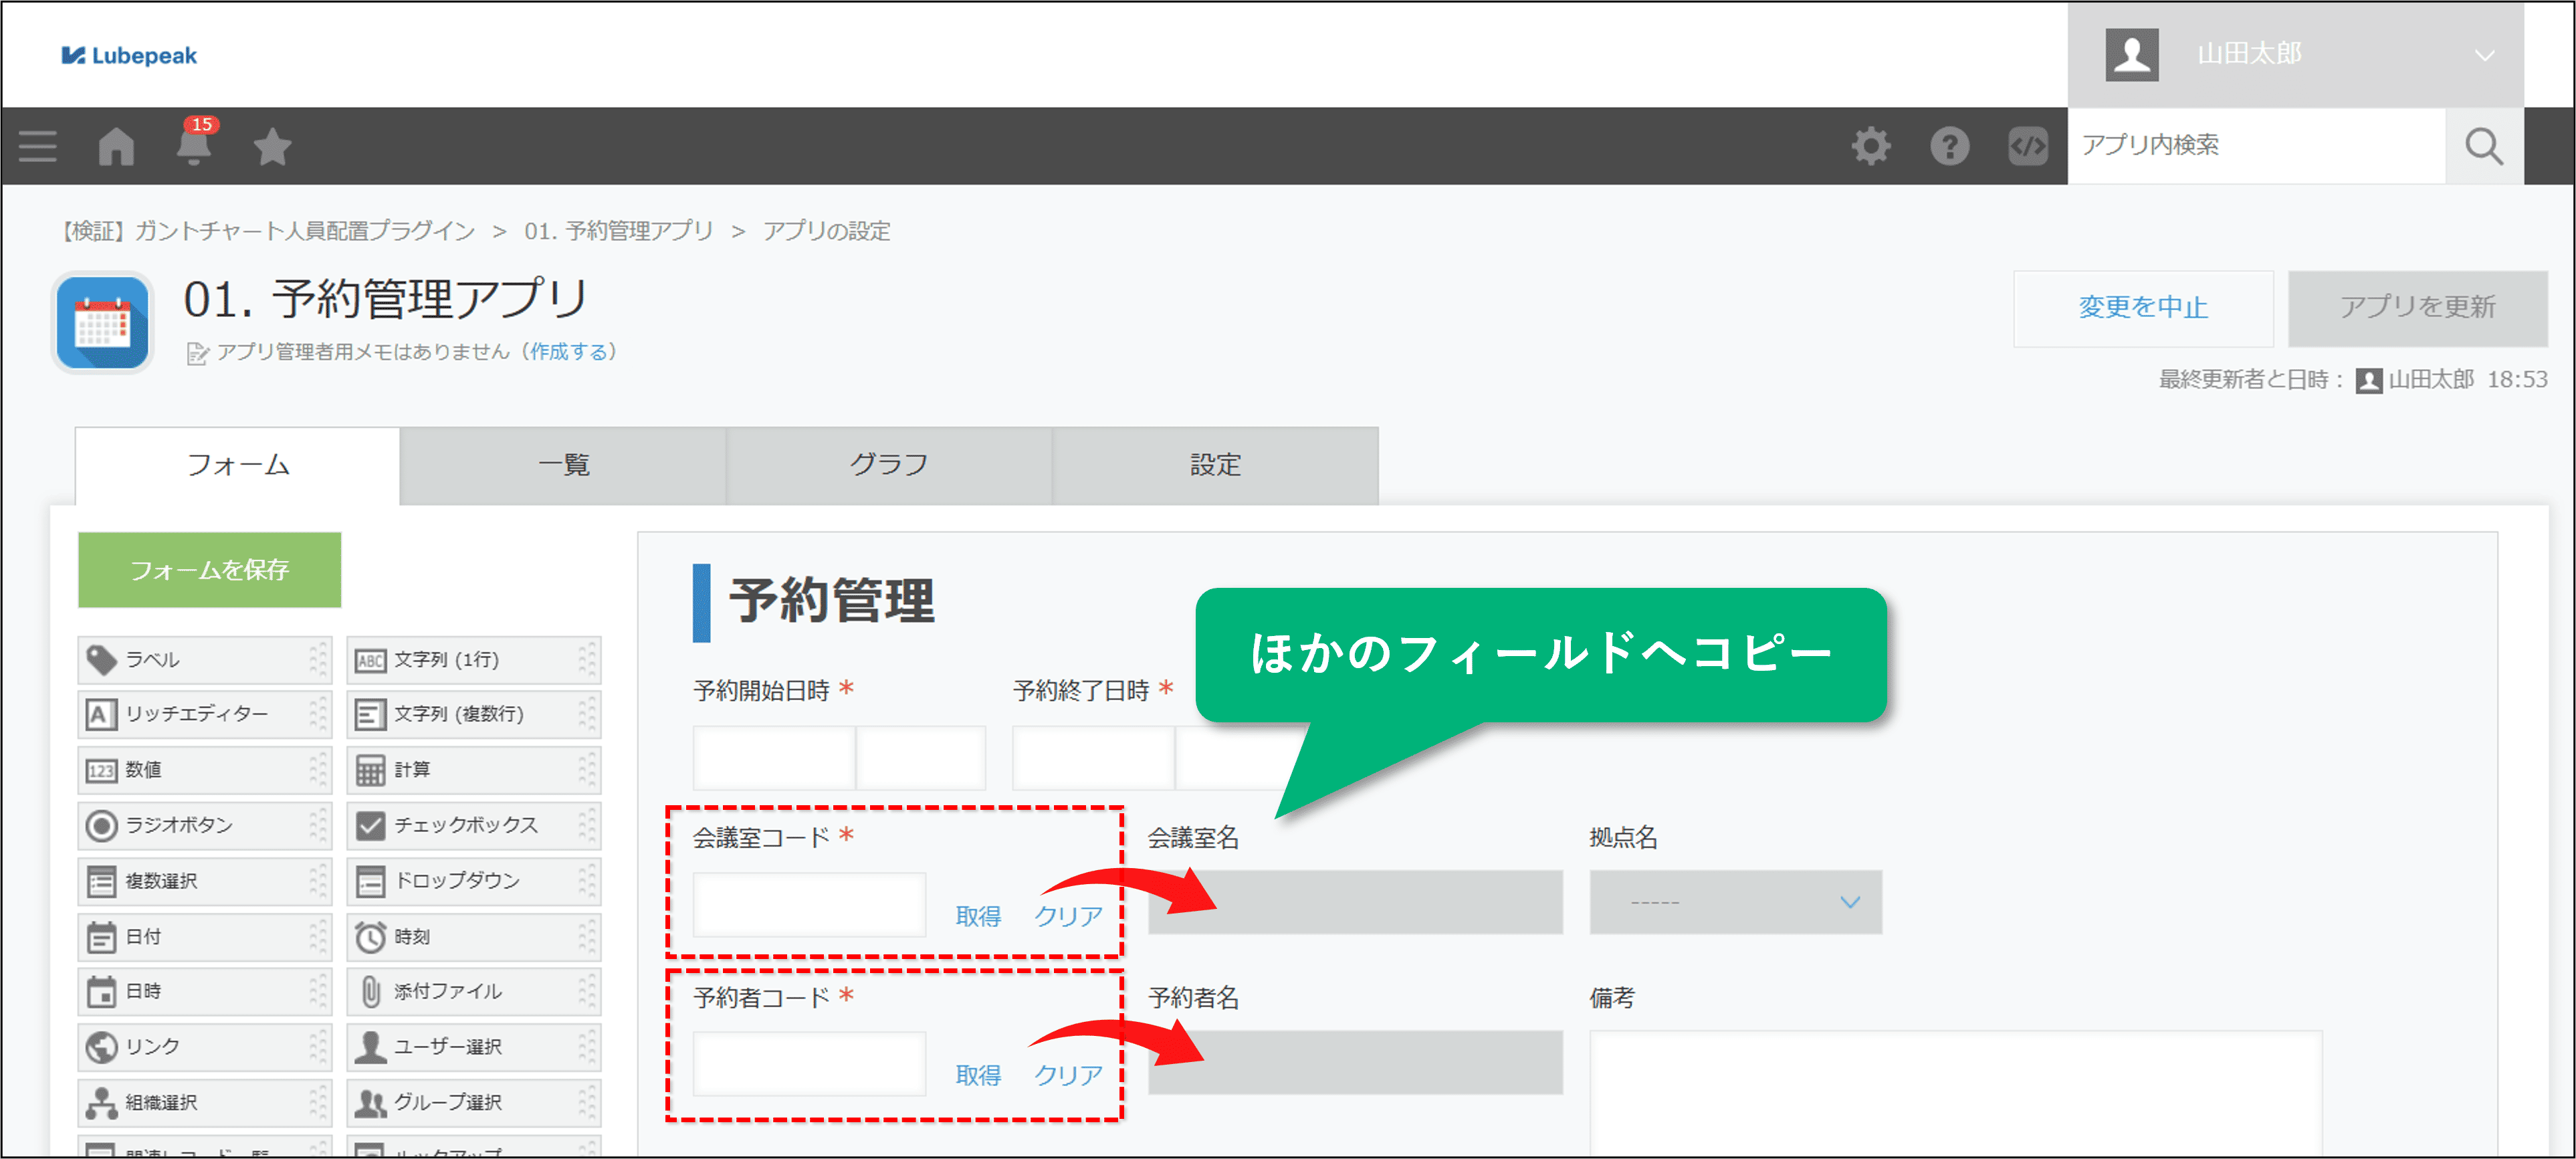Click the </> developer icon in toolbar

(2029, 146)
